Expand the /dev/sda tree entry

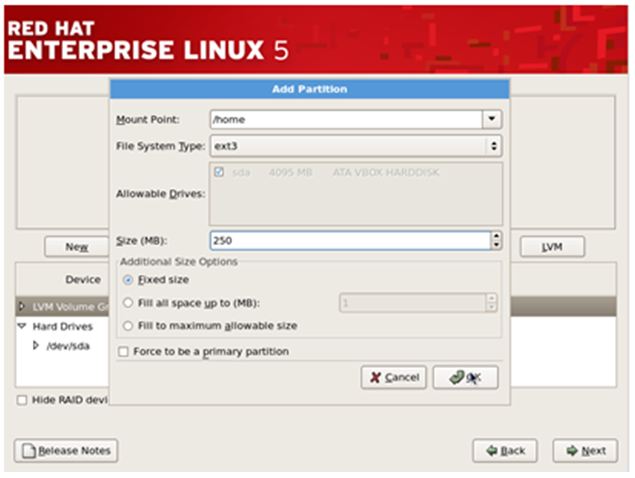[x=36, y=346]
